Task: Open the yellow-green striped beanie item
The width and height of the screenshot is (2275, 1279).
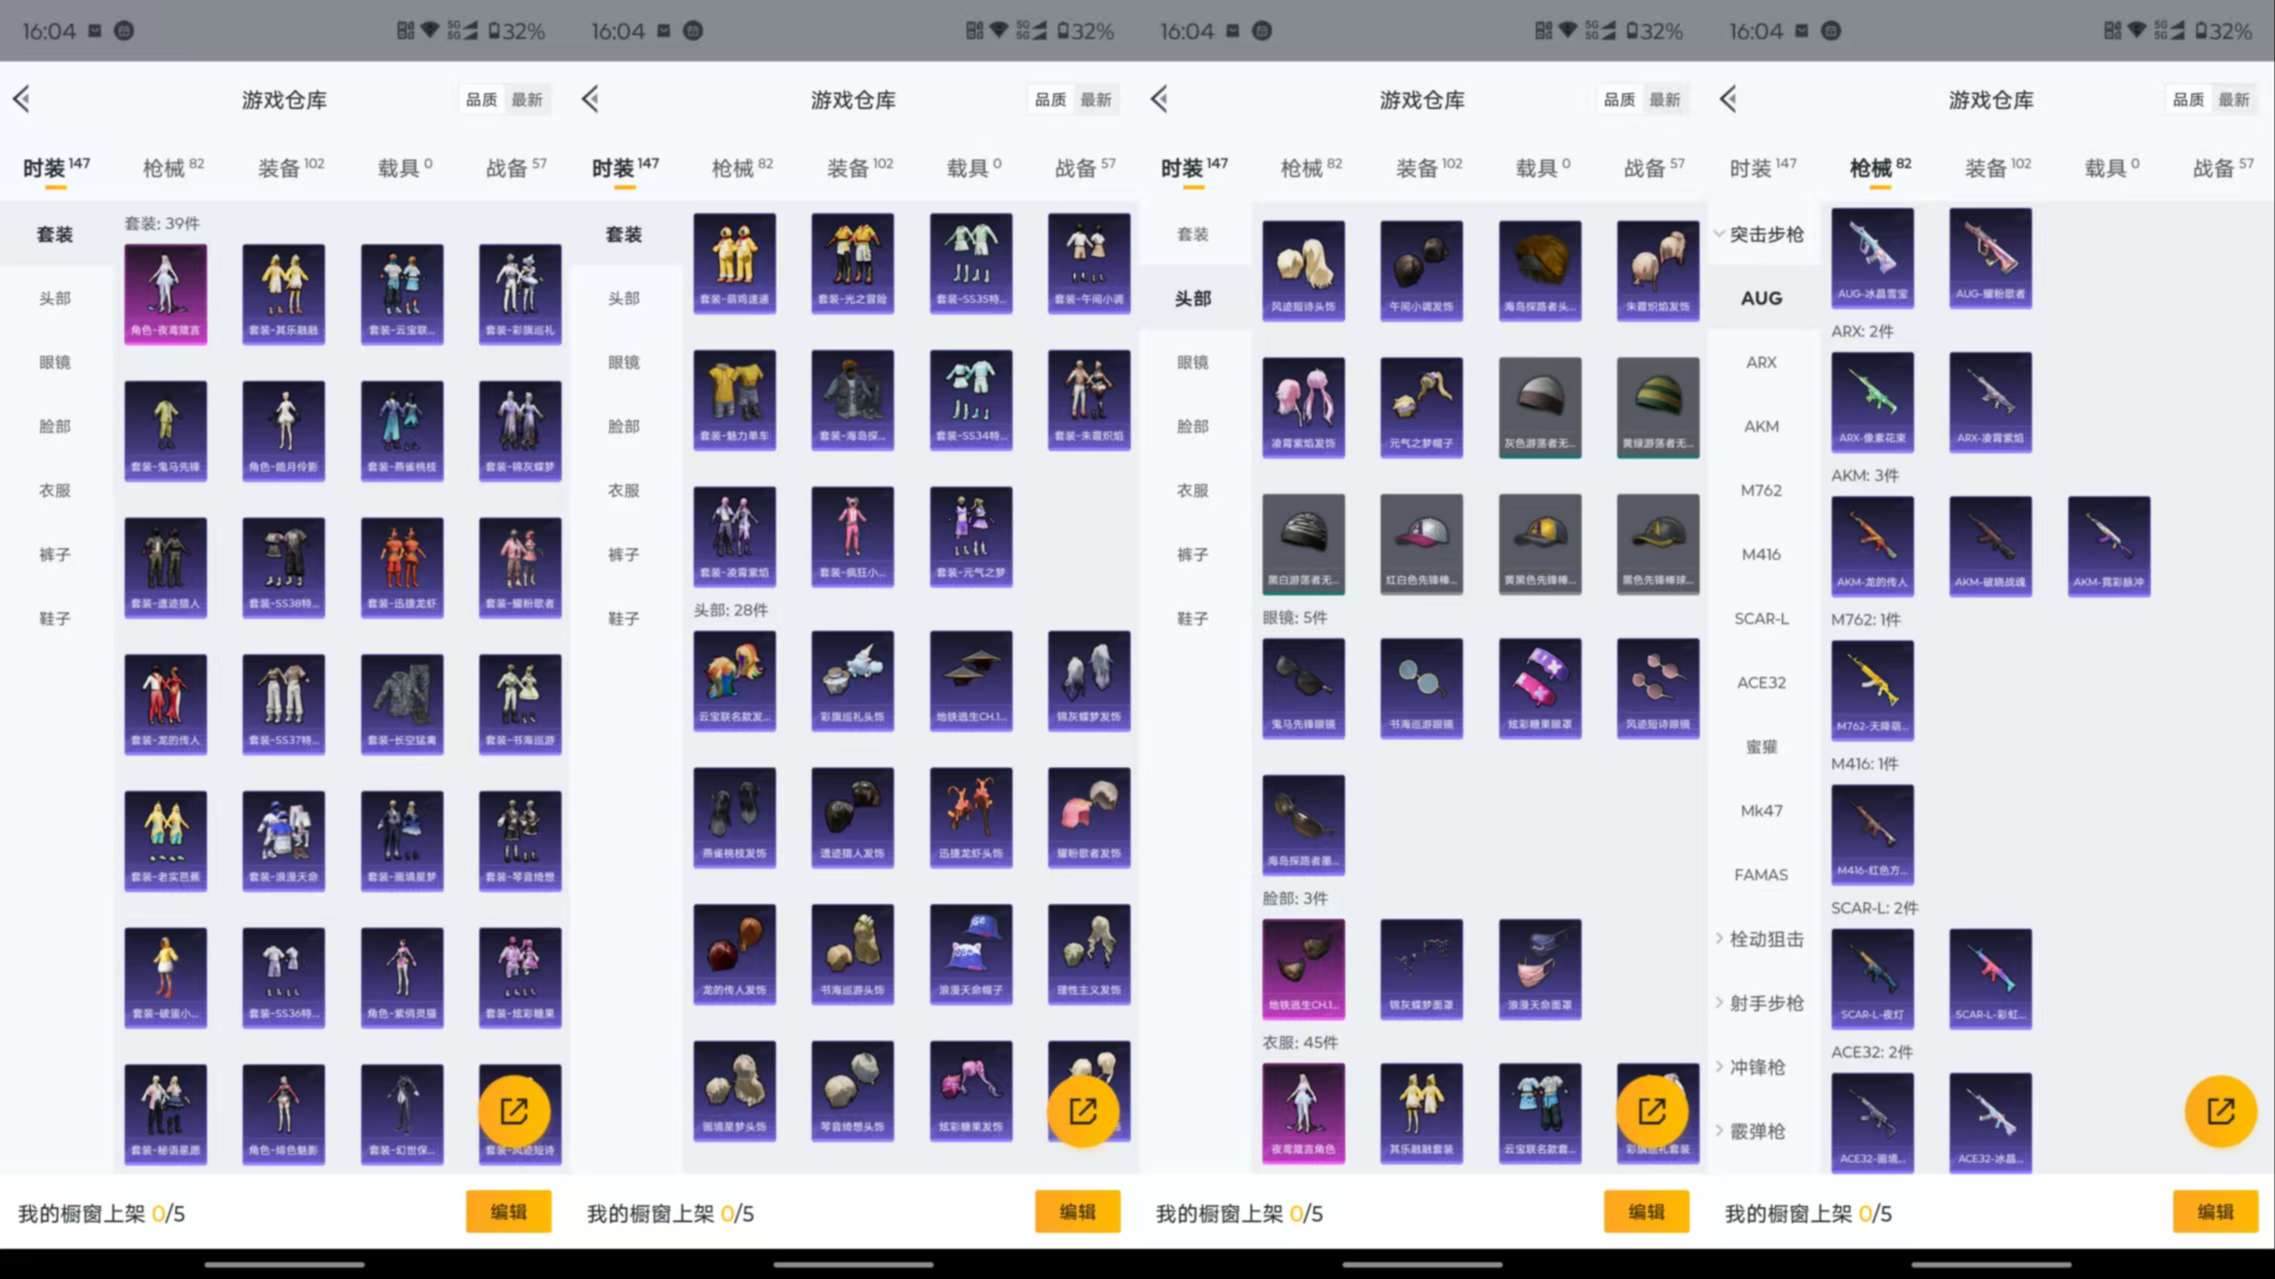Action: pyautogui.click(x=1658, y=407)
